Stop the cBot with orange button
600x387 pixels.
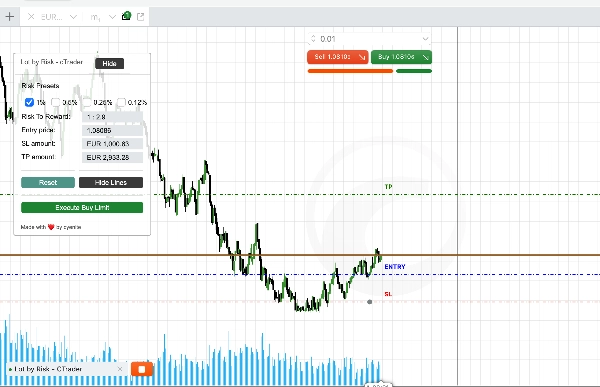coord(142,369)
